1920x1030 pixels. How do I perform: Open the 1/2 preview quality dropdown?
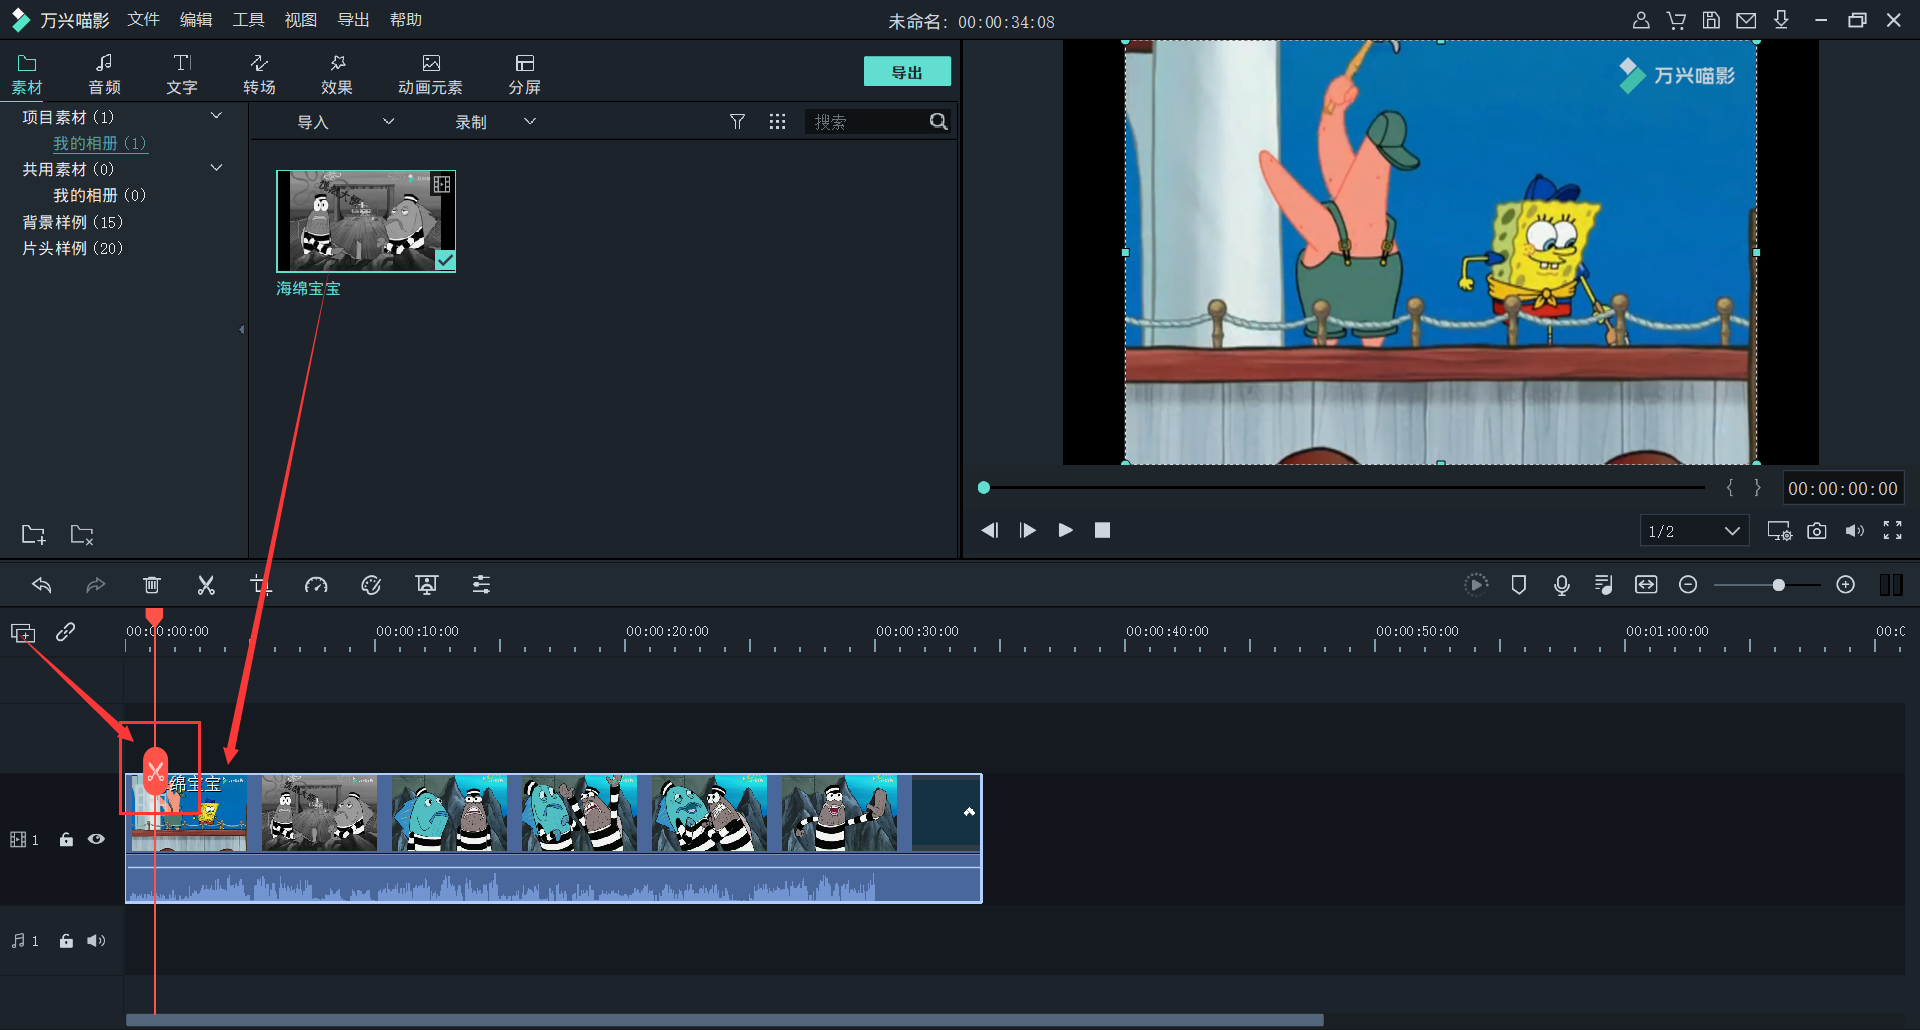point(1694,531)
